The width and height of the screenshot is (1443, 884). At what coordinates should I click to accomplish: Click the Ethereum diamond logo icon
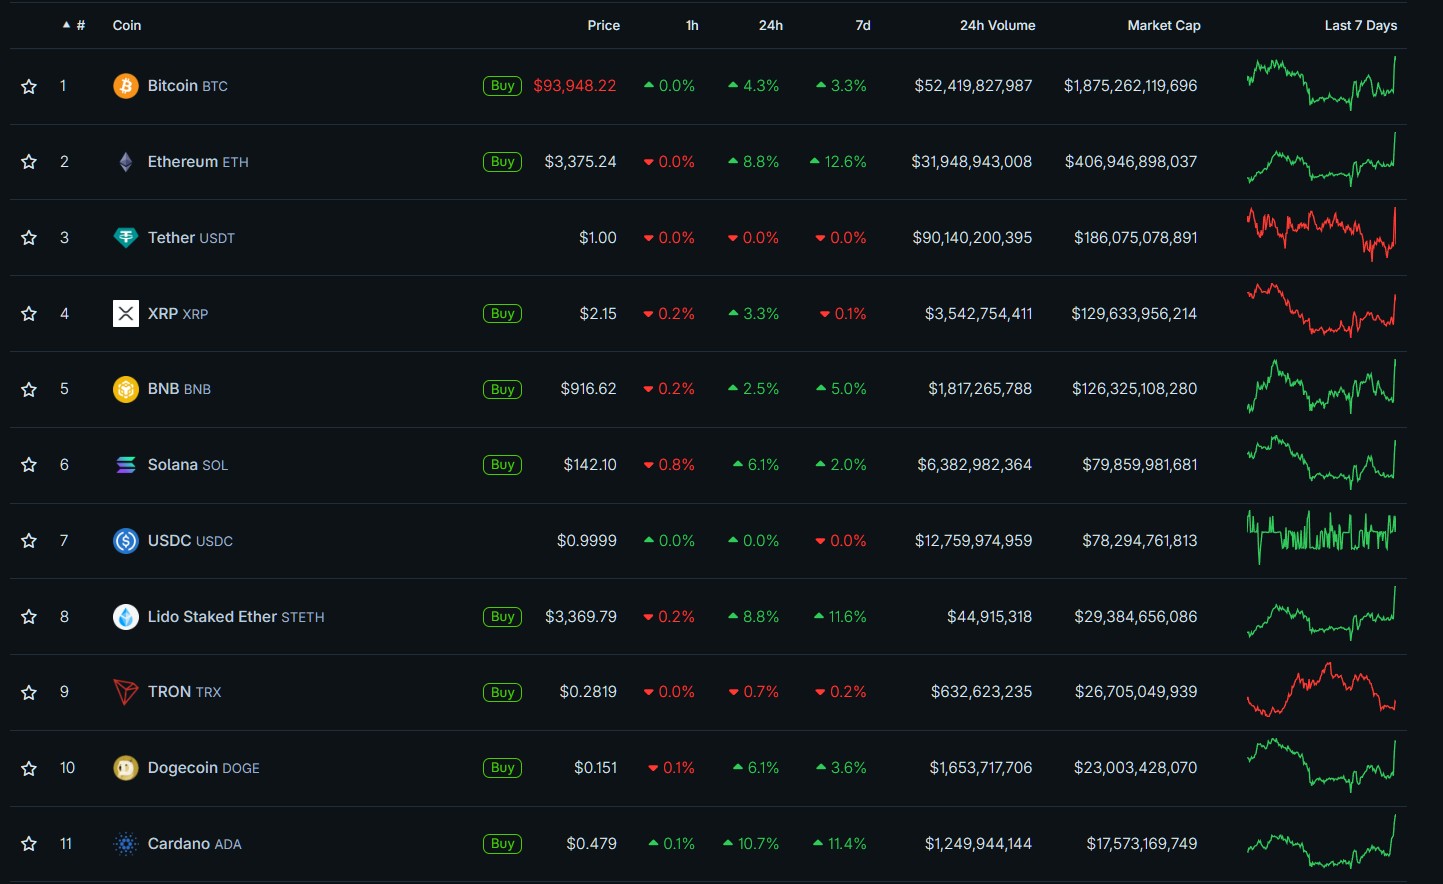pyautogui.click(x=125, y=162)
